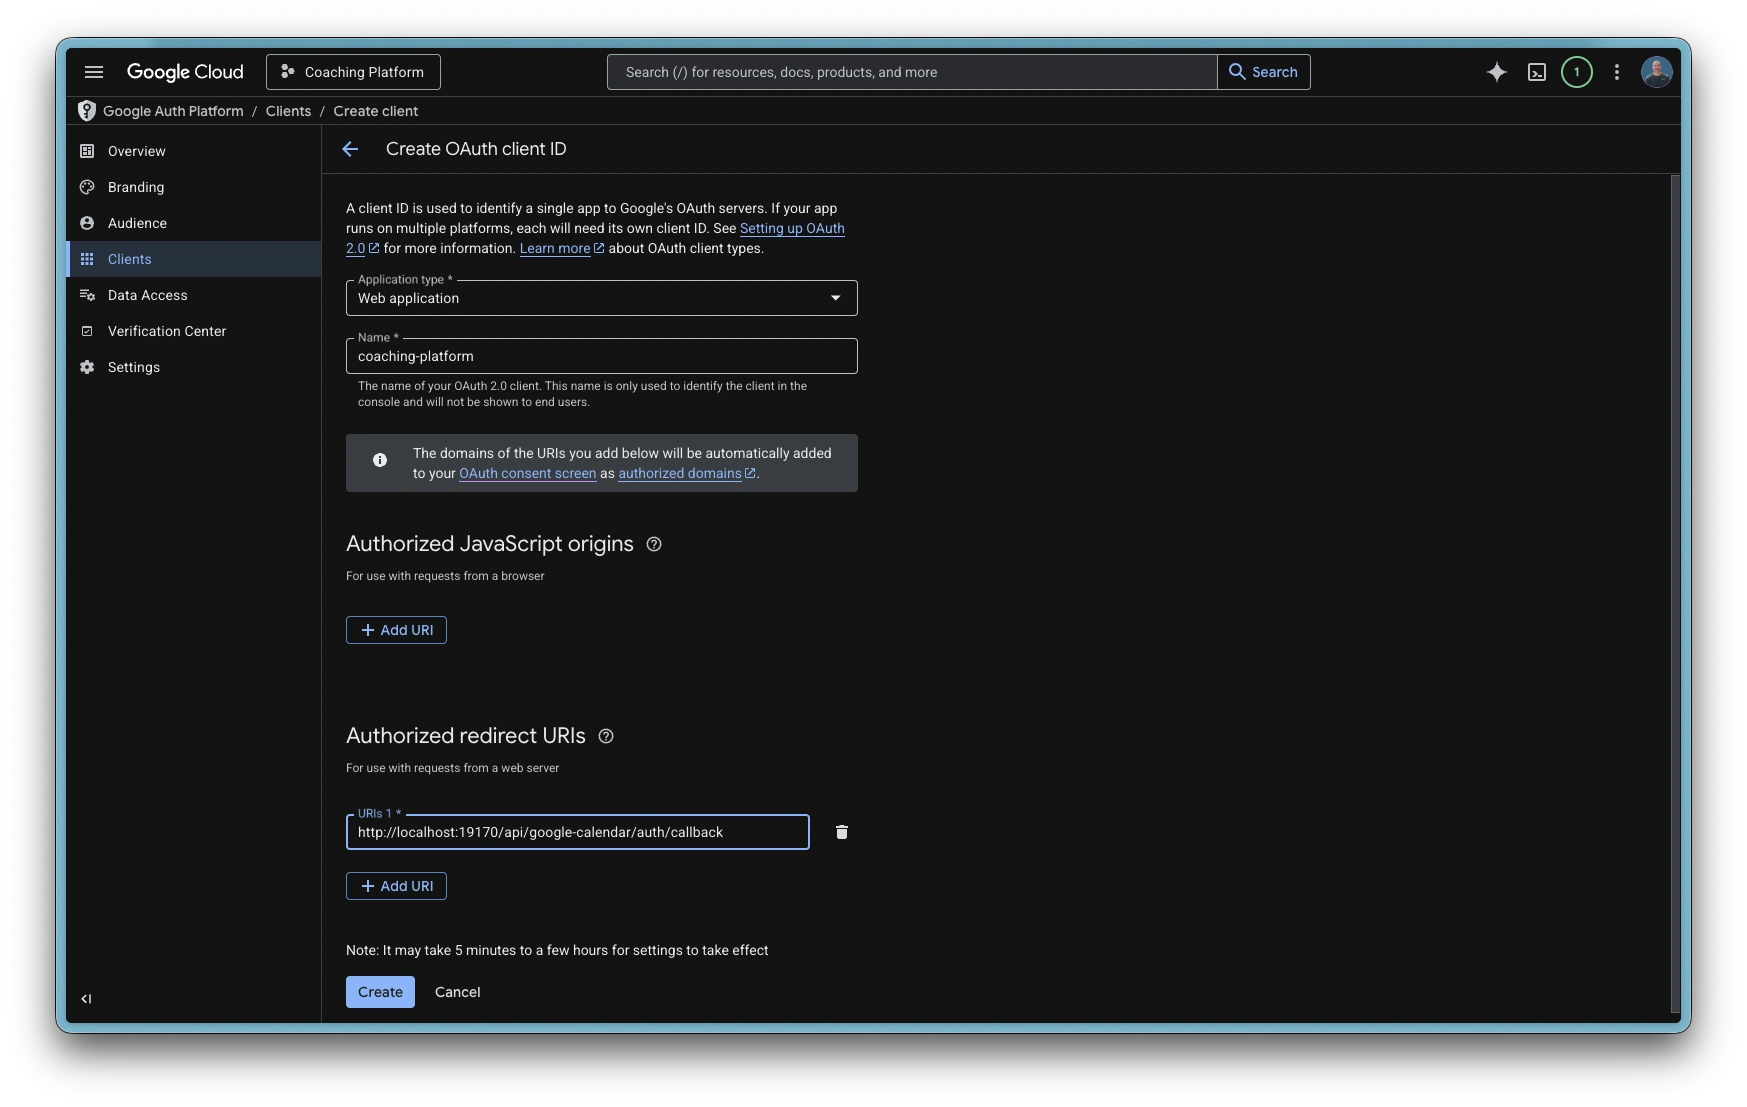
Task: Add URI under Authorized JavaScript origins
Action: (x=396, y=630)
